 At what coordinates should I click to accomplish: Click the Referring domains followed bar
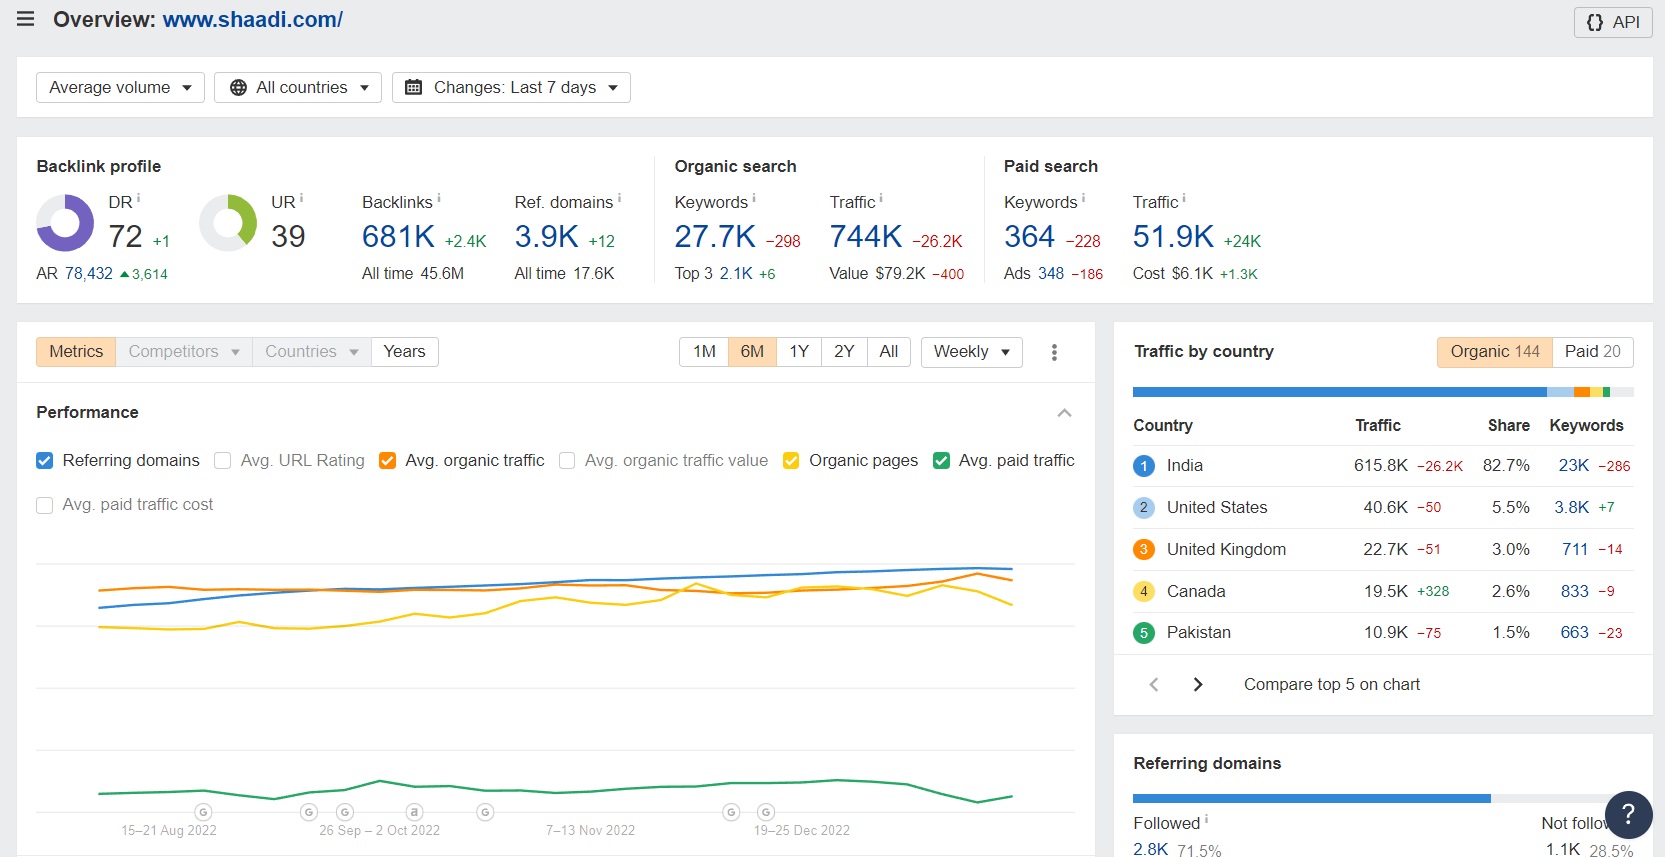tap(1312, 798)
